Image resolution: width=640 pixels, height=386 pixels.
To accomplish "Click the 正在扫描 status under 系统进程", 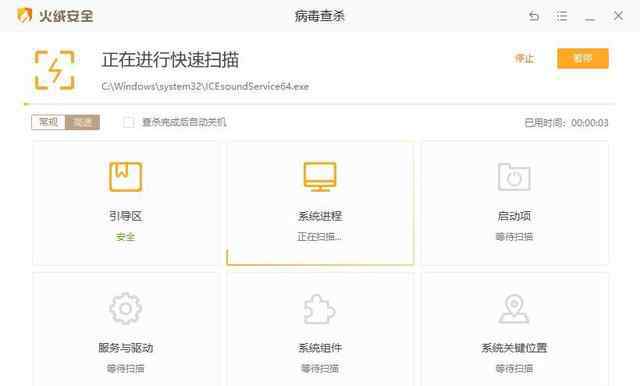I will click(319, 237).
